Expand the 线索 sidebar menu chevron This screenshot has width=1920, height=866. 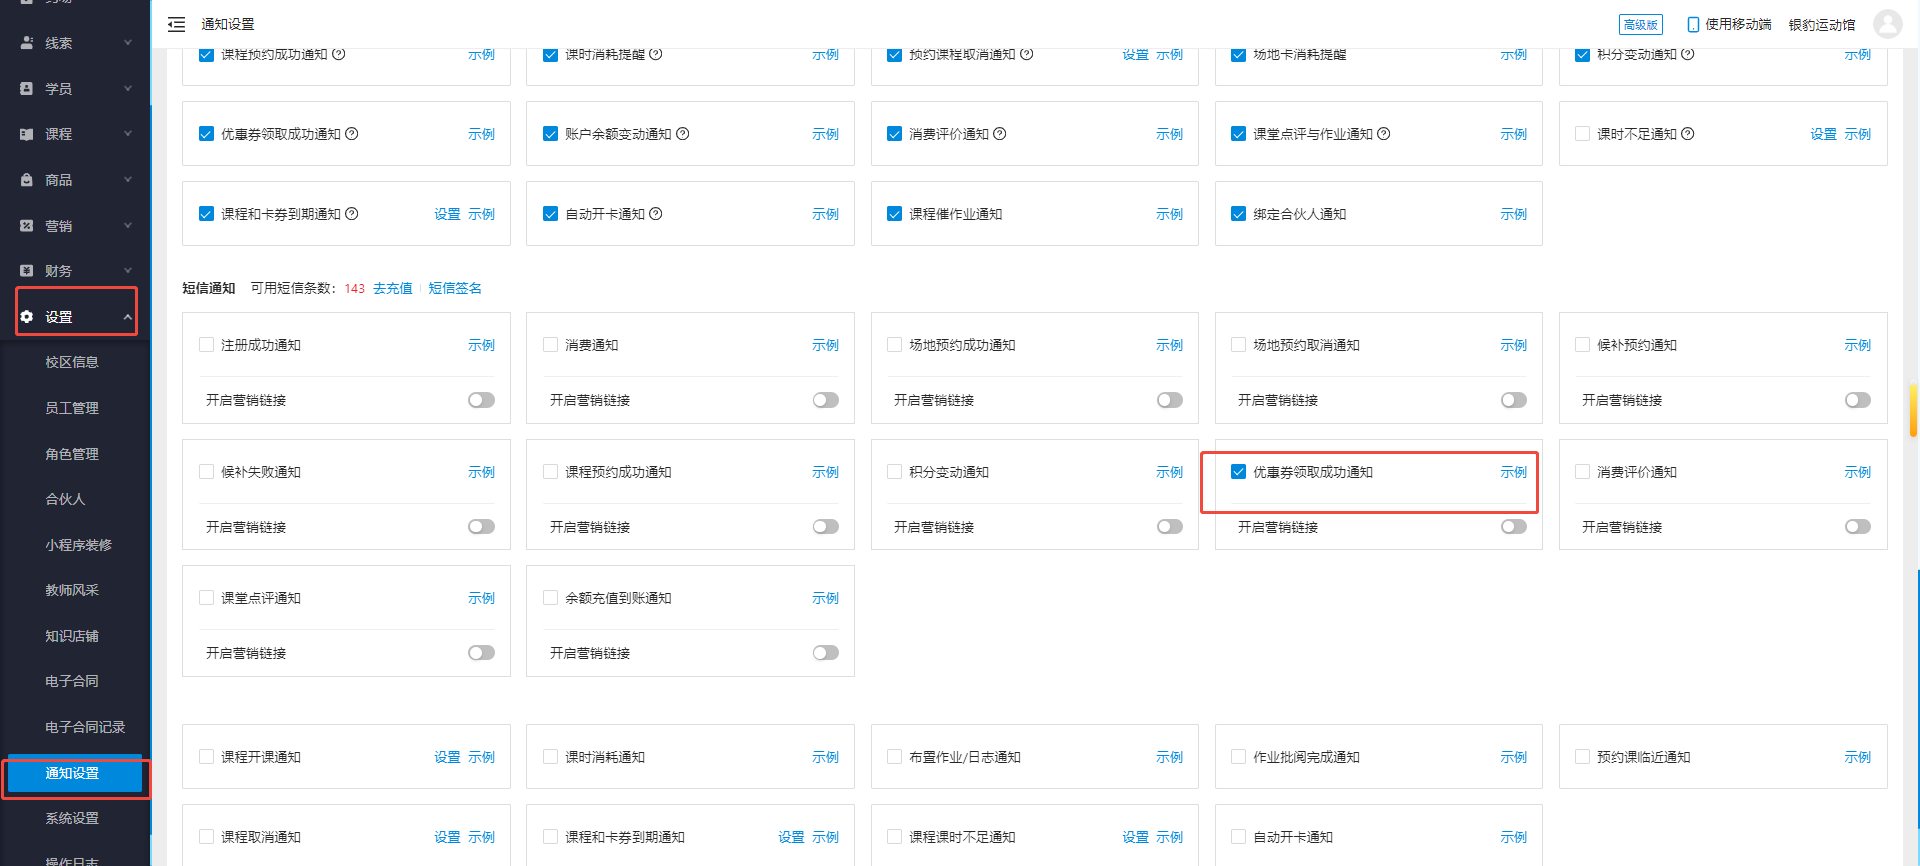click(x=128, y=43)
